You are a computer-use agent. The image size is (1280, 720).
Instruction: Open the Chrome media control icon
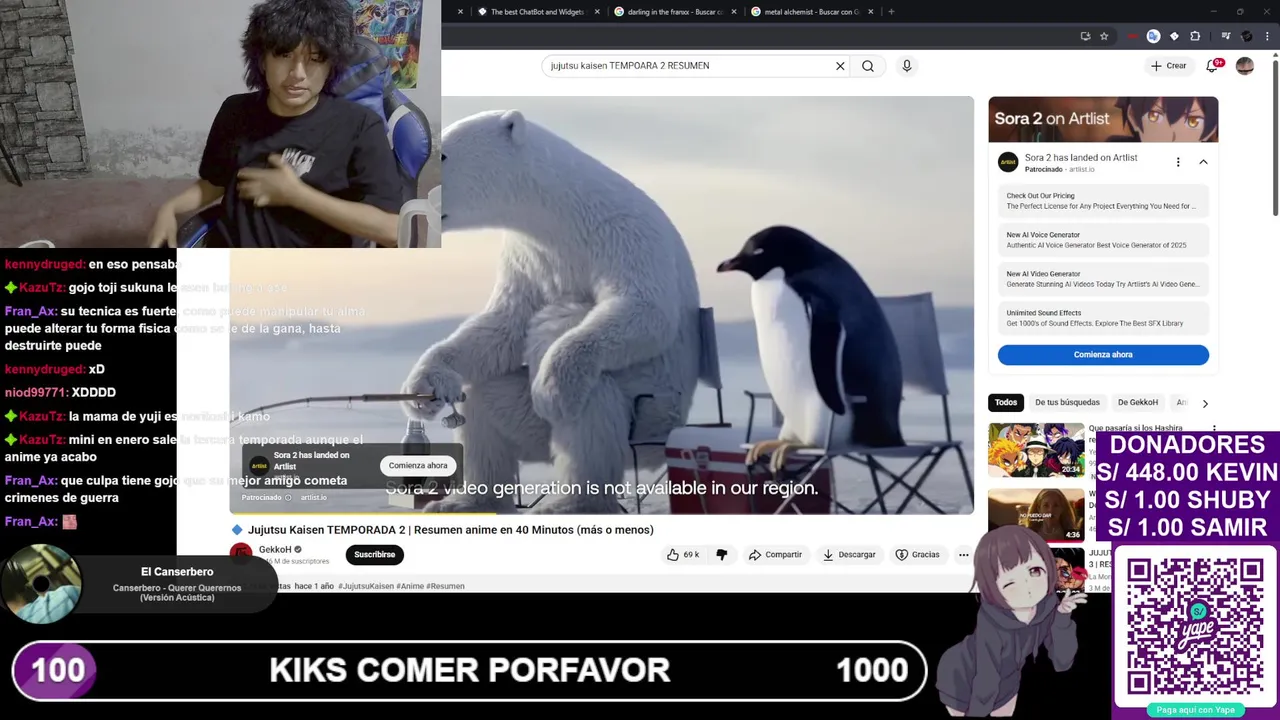click(x=1226, y=36)
